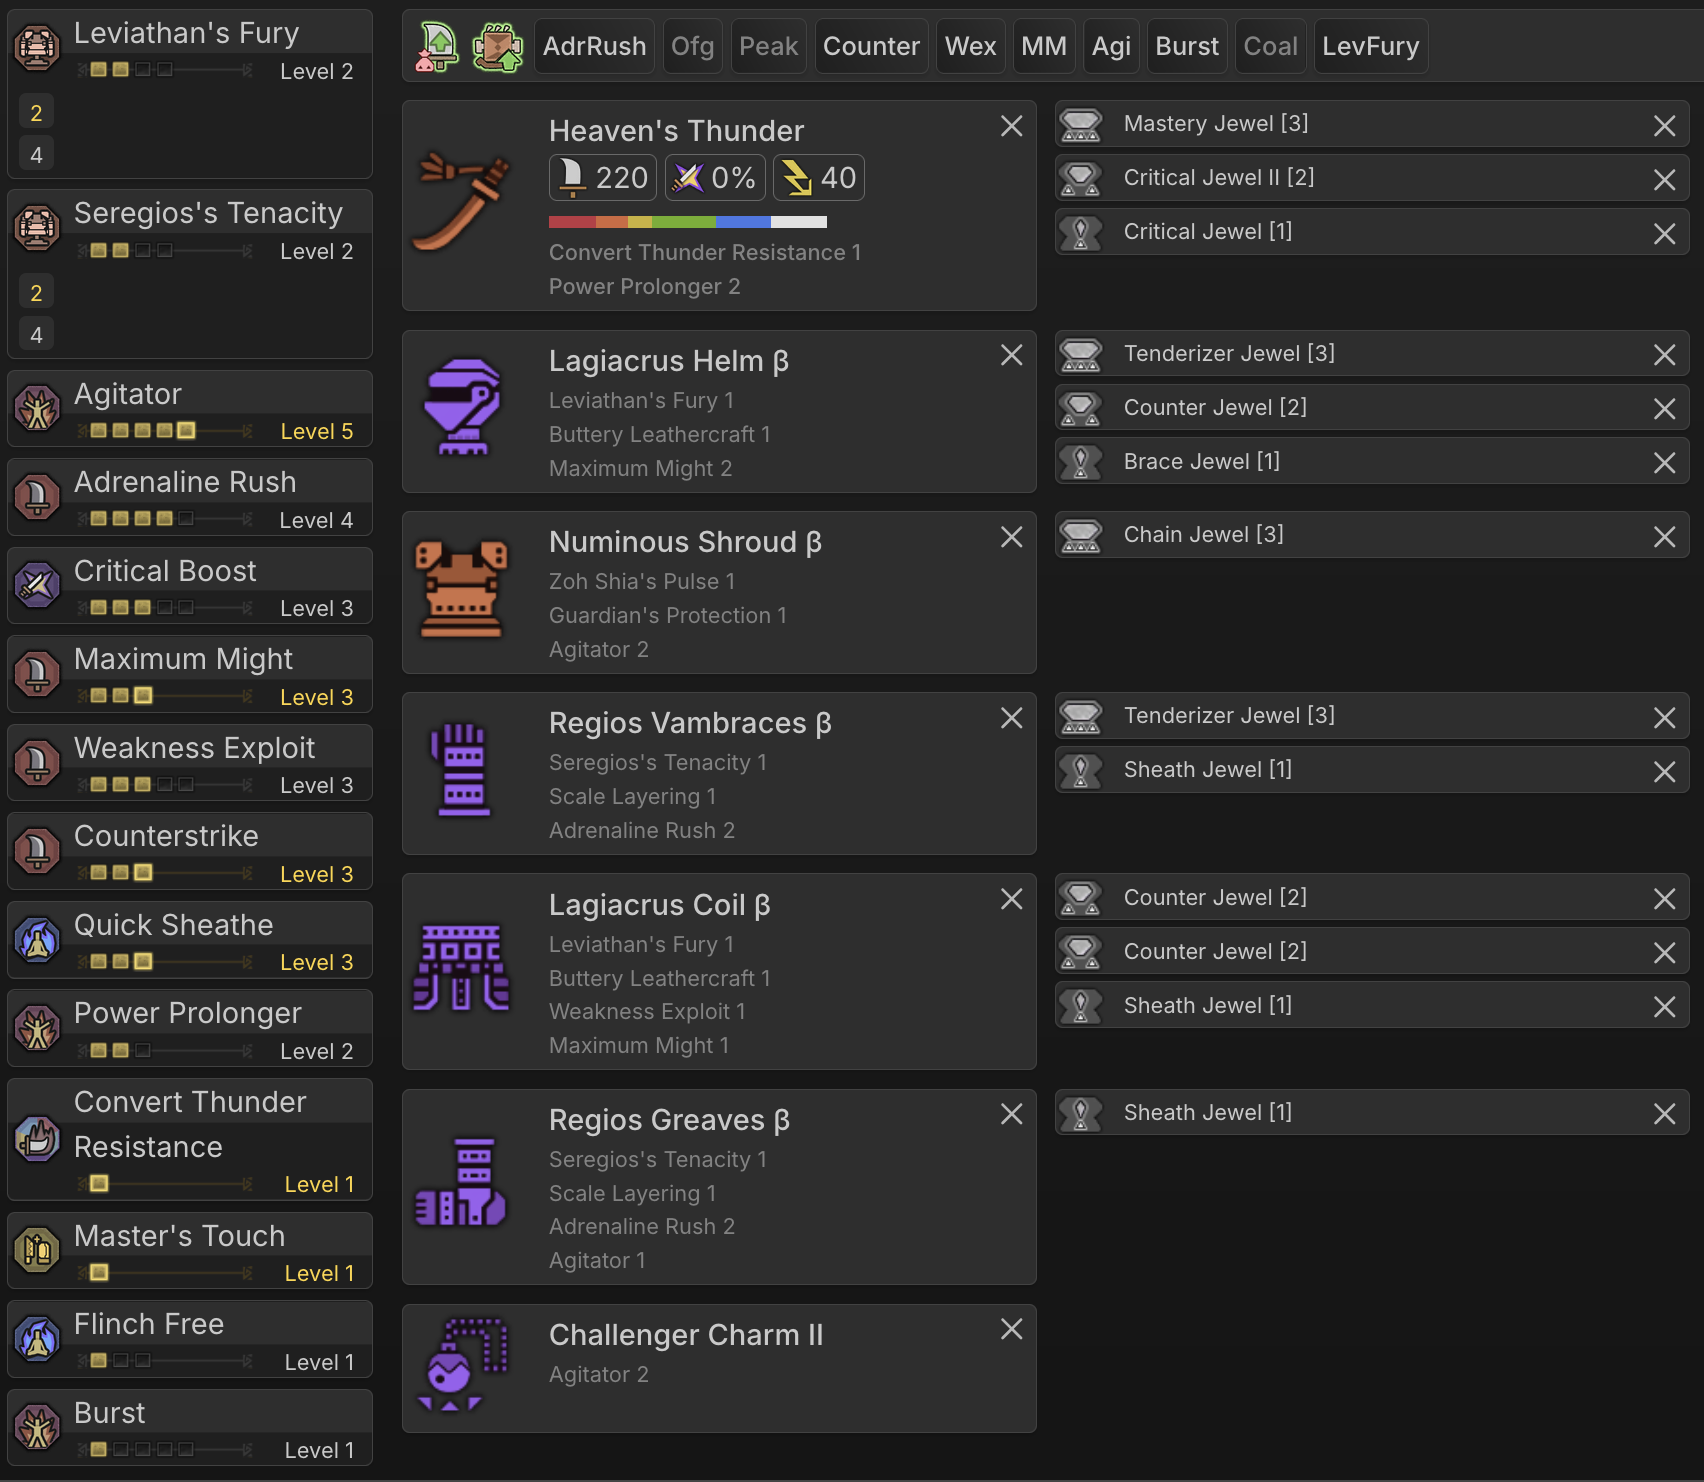Select the Critical Jewel II [2] slot

pos(1372,178)
